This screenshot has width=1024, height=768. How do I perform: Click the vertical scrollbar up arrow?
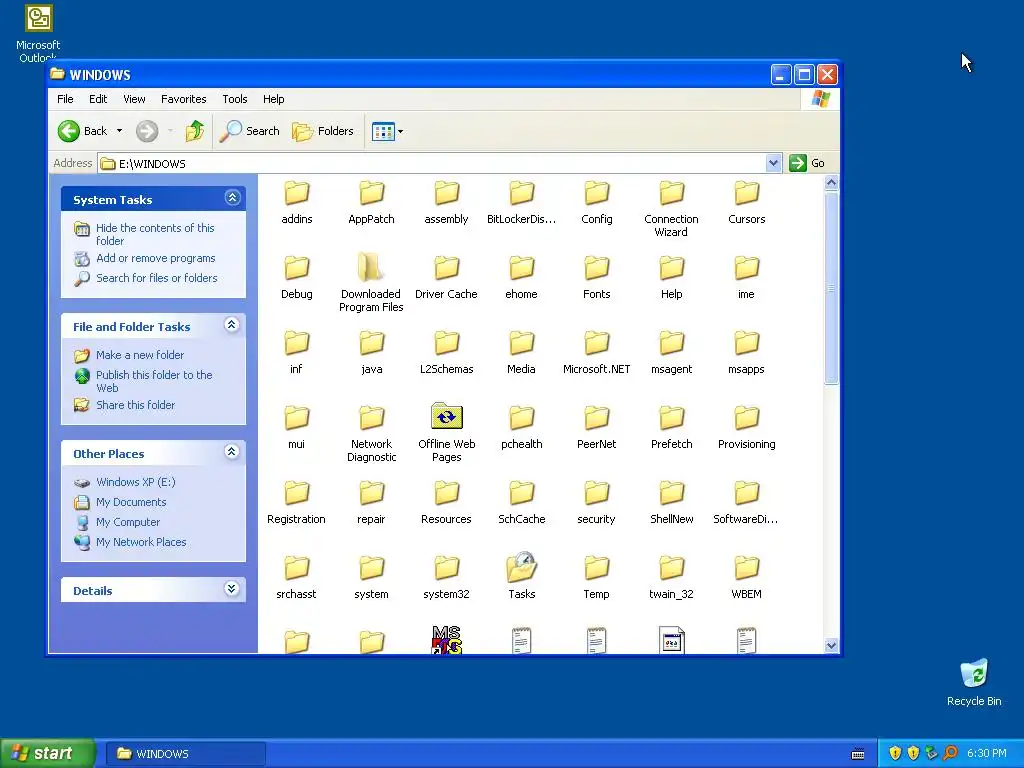tap(831, 183)
